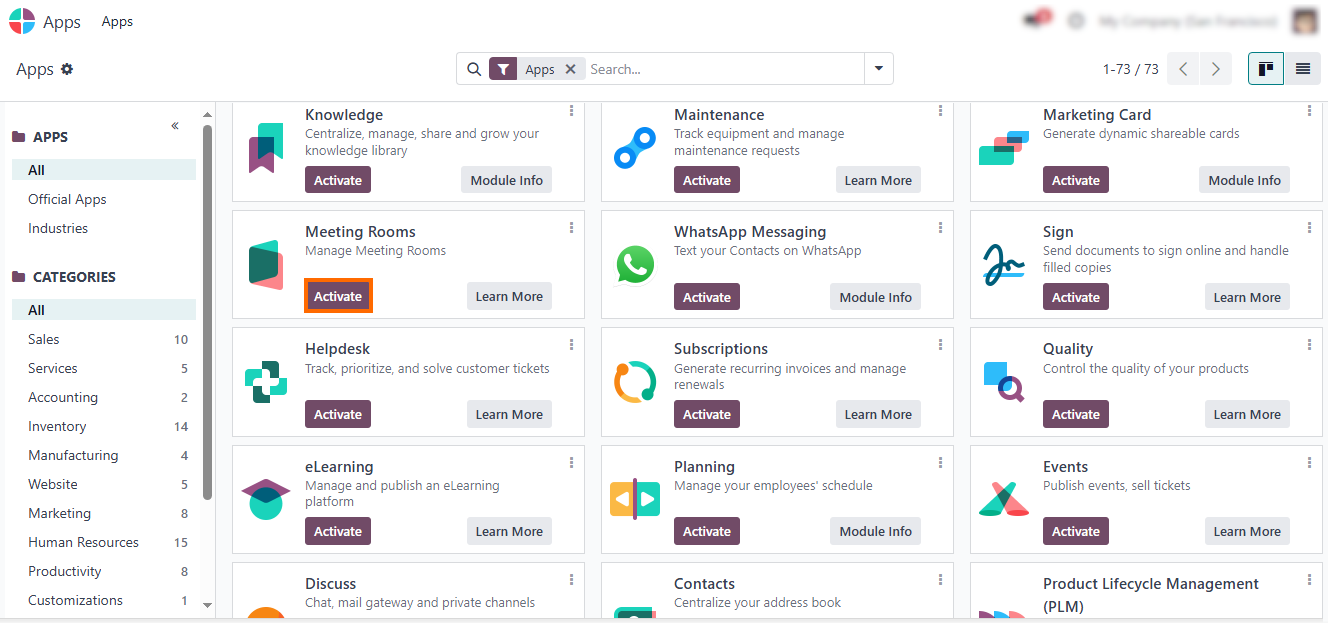Viewport: 1328px width, 623px height.
Task: Click the WhatsApp Messaging app icon
Action: pyautogui.click(x=634, y=266)
